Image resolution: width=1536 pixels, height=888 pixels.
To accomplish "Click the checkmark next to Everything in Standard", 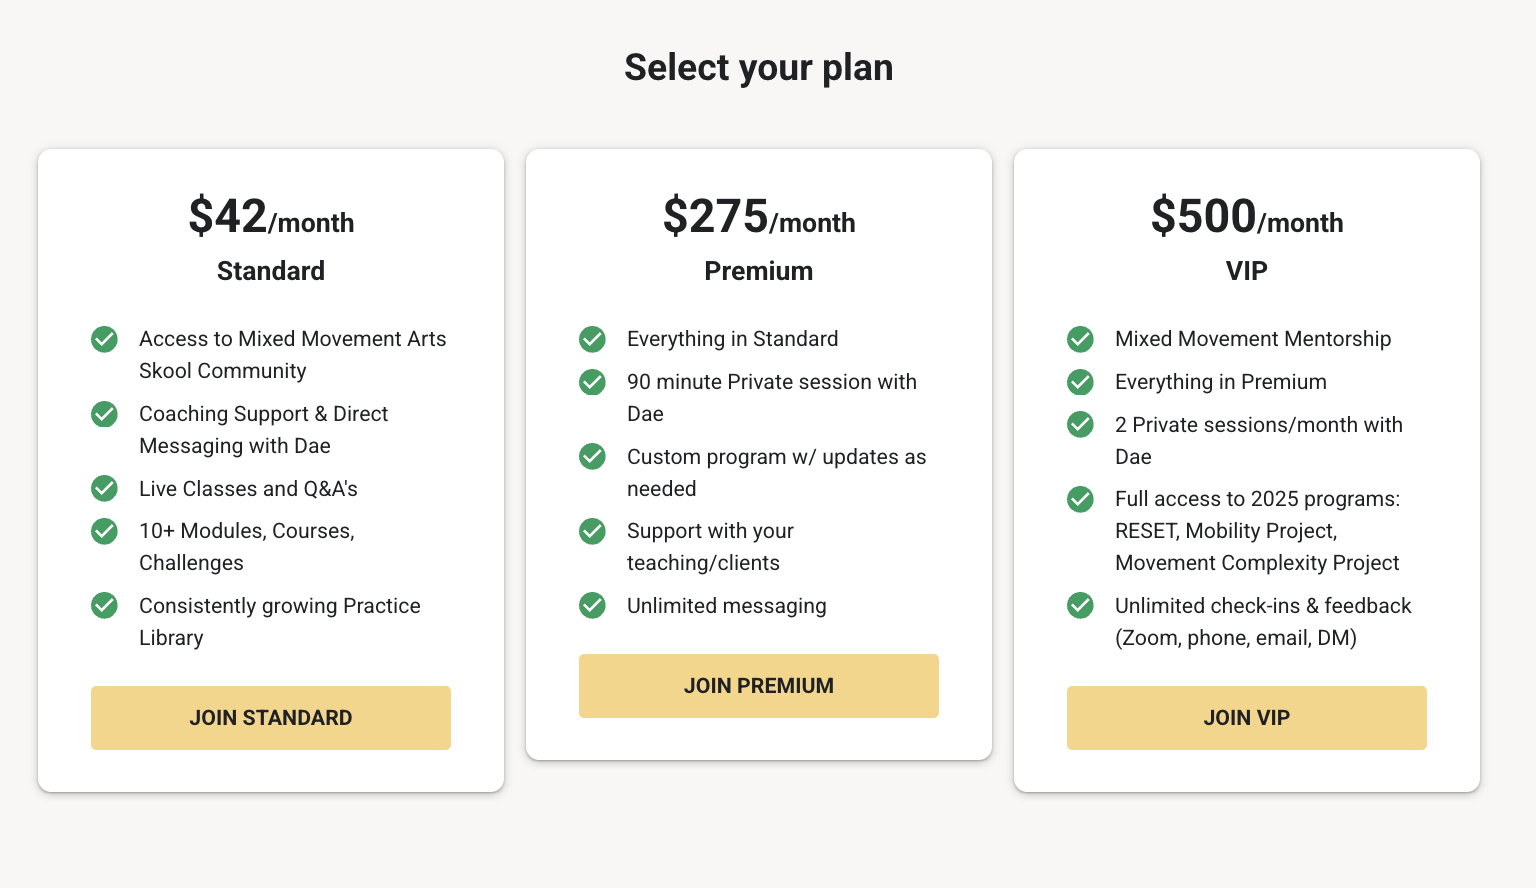I will tap(593, 339).
